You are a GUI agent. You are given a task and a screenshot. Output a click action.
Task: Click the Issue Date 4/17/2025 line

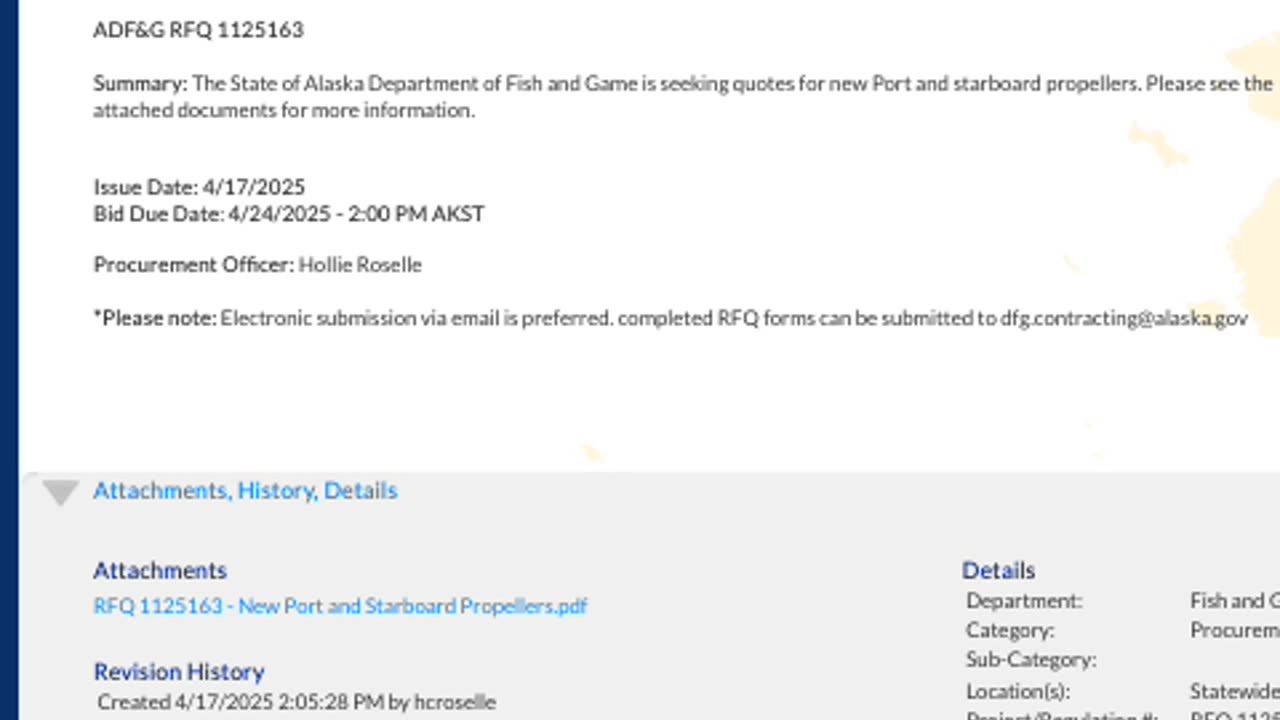pyautogui.click(x=199, y=187)
